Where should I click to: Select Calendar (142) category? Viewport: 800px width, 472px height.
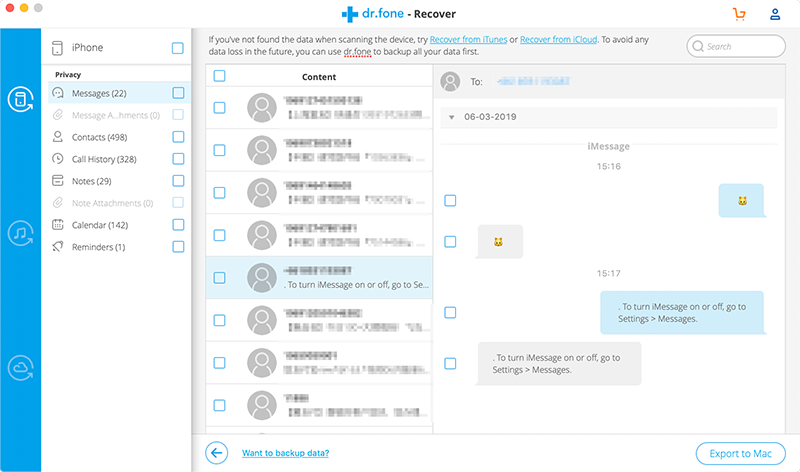tap(119, 225)
